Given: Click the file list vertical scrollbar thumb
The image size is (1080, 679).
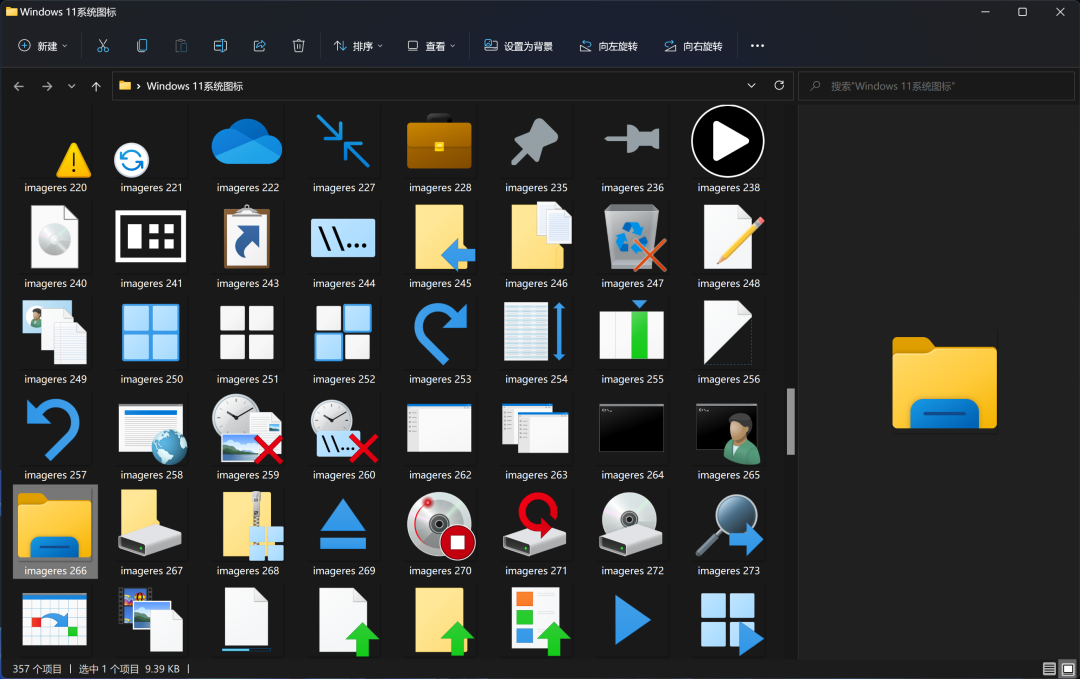Looking at the screenshot, I should coord(791,421).
